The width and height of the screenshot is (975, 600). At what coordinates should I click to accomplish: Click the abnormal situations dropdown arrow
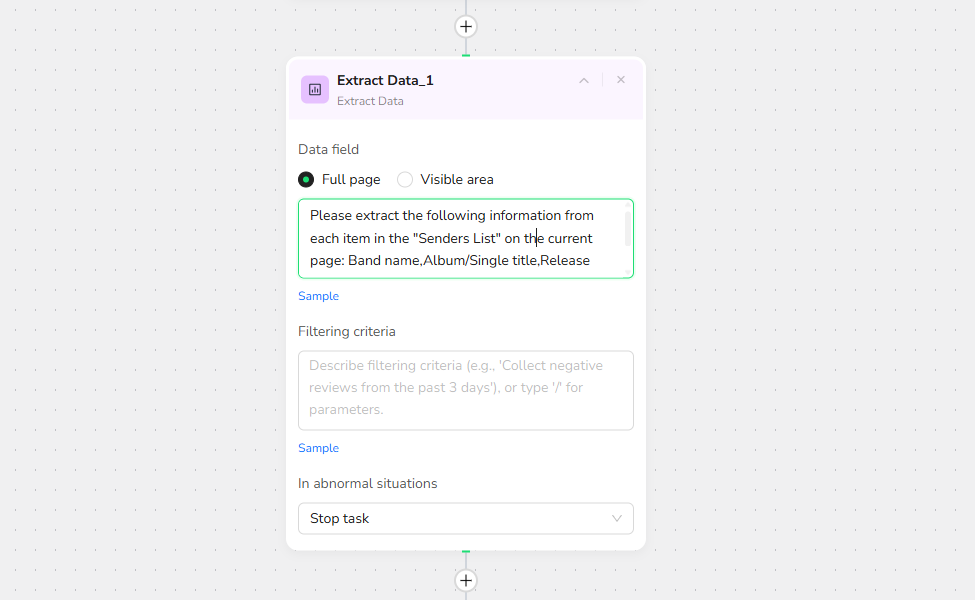click(x=617, y=518)
